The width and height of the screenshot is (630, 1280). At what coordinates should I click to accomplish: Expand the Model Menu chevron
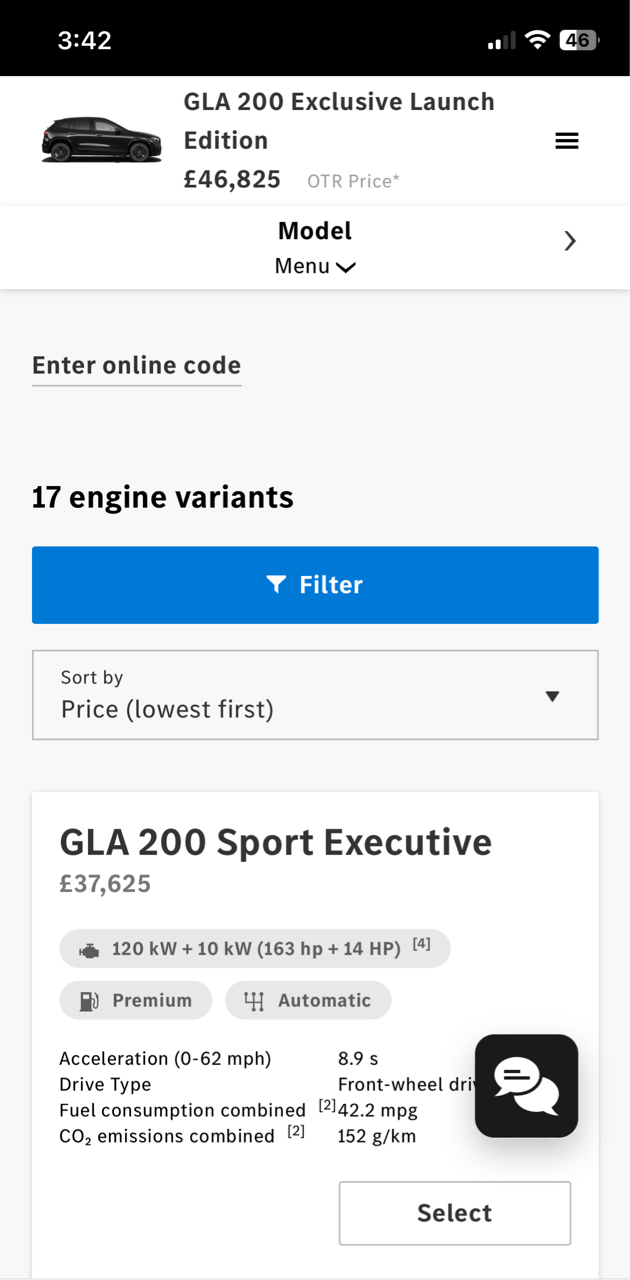click(346, 267)
